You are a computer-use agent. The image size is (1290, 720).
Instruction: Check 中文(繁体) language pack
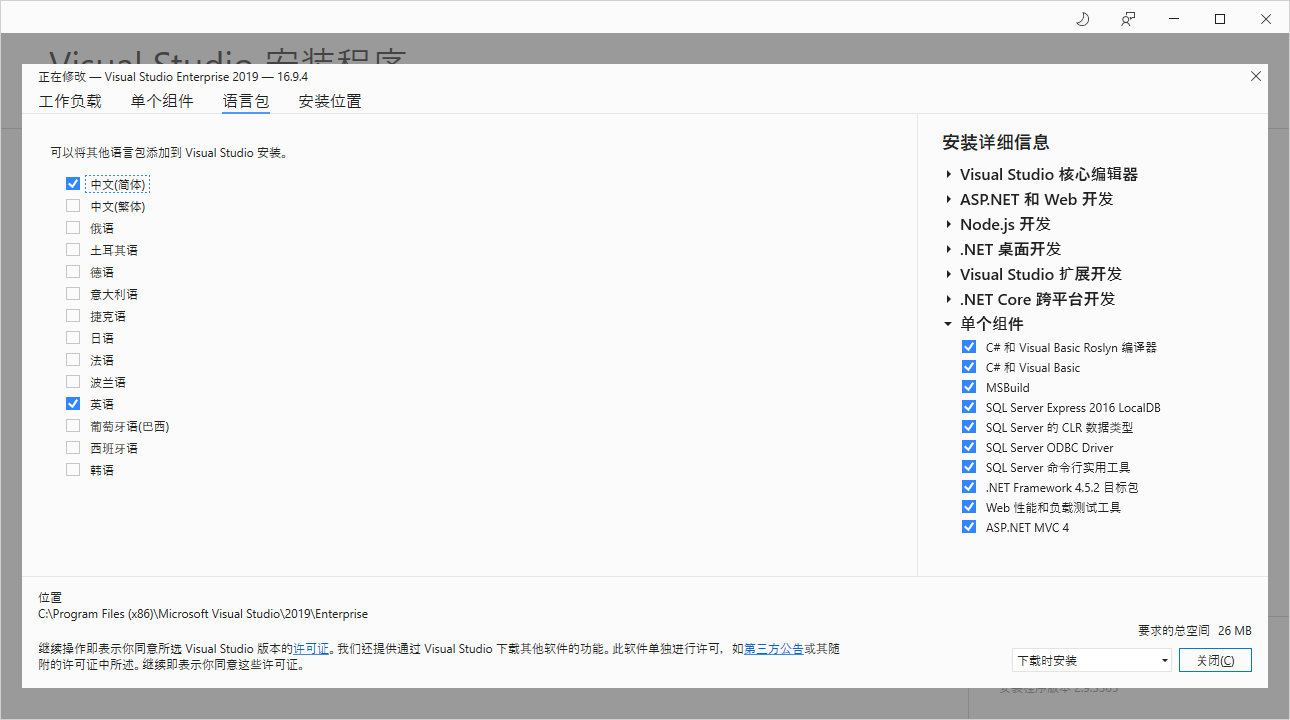[x=73, y=206]
